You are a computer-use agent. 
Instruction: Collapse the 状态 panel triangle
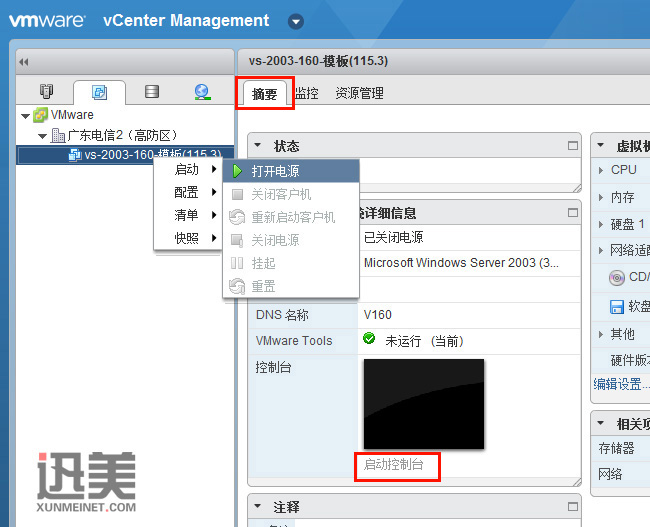[258, 145]
